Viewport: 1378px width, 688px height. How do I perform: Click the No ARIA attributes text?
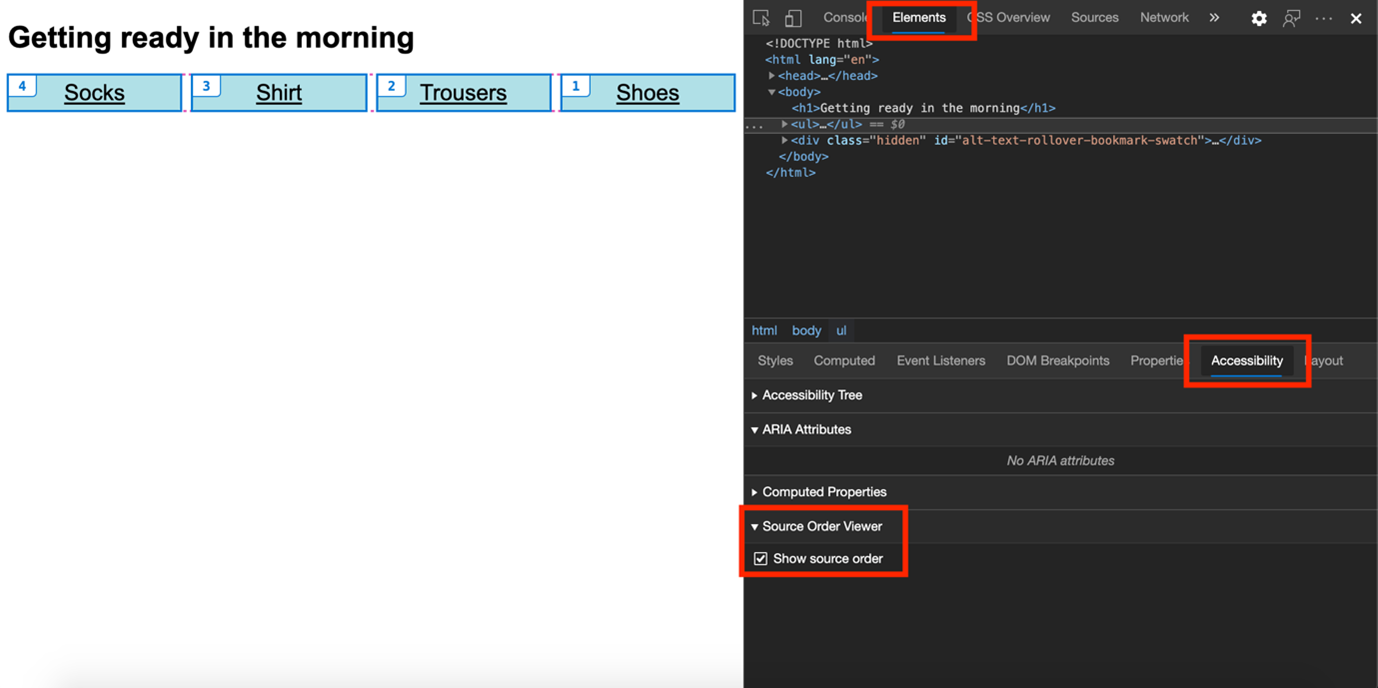click(1060, 461)
